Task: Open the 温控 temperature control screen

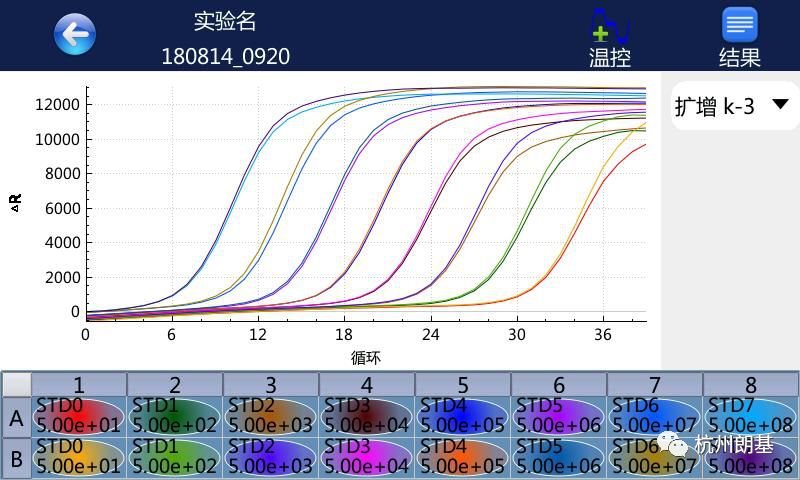Action: [x=610, y=37]
